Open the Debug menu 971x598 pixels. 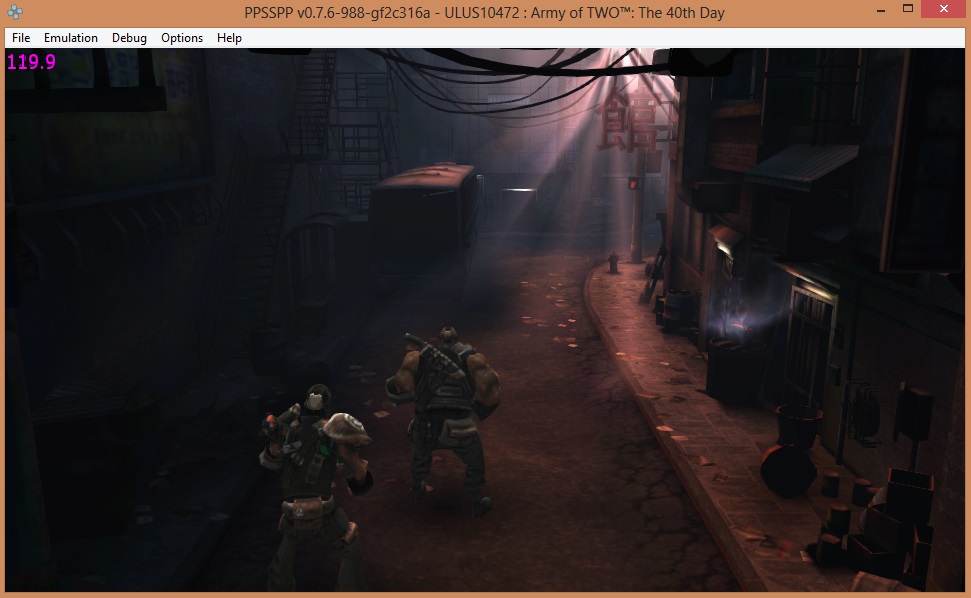129,38
